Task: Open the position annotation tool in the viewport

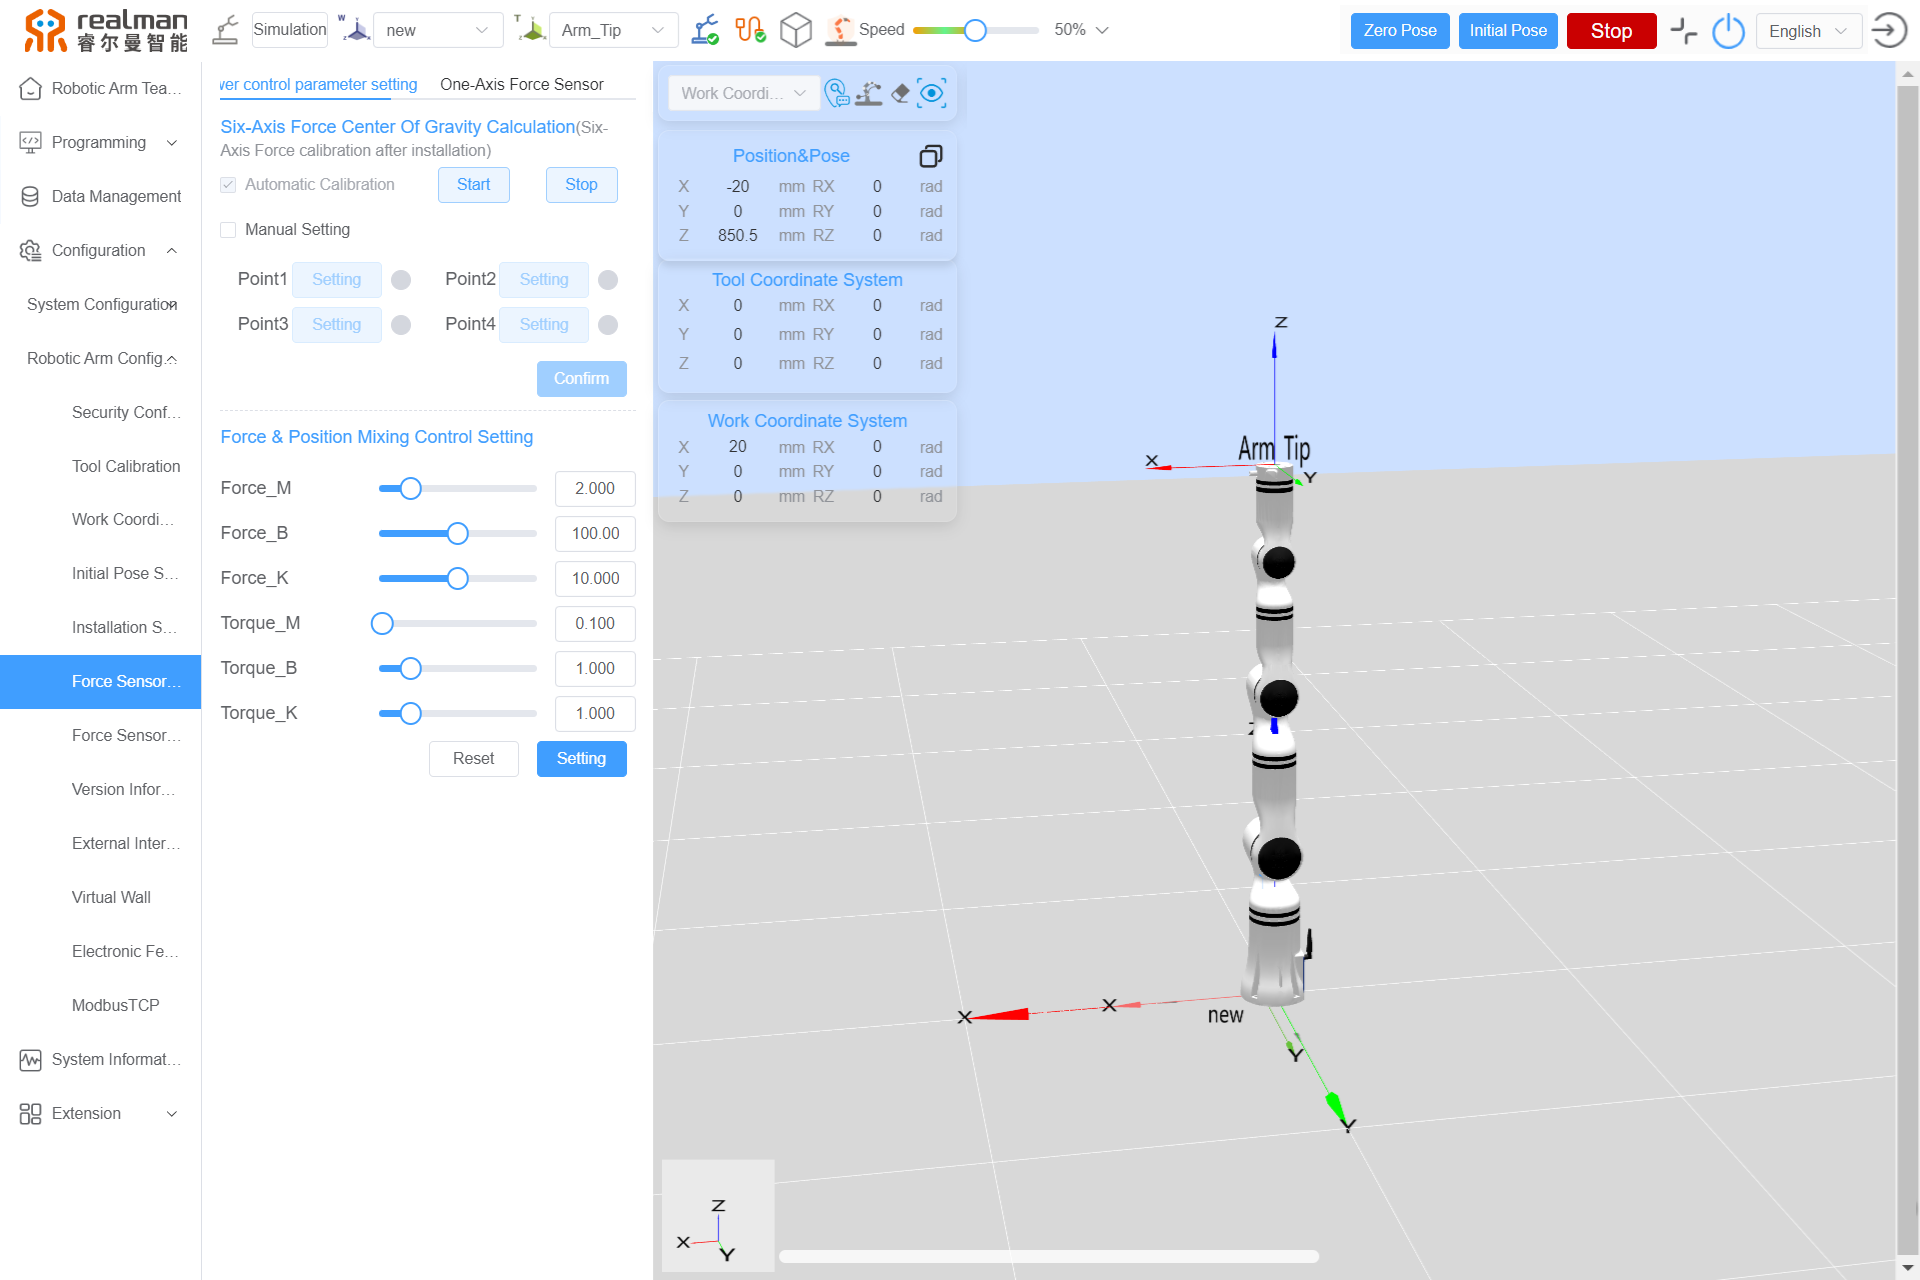Action: (838, 93)
